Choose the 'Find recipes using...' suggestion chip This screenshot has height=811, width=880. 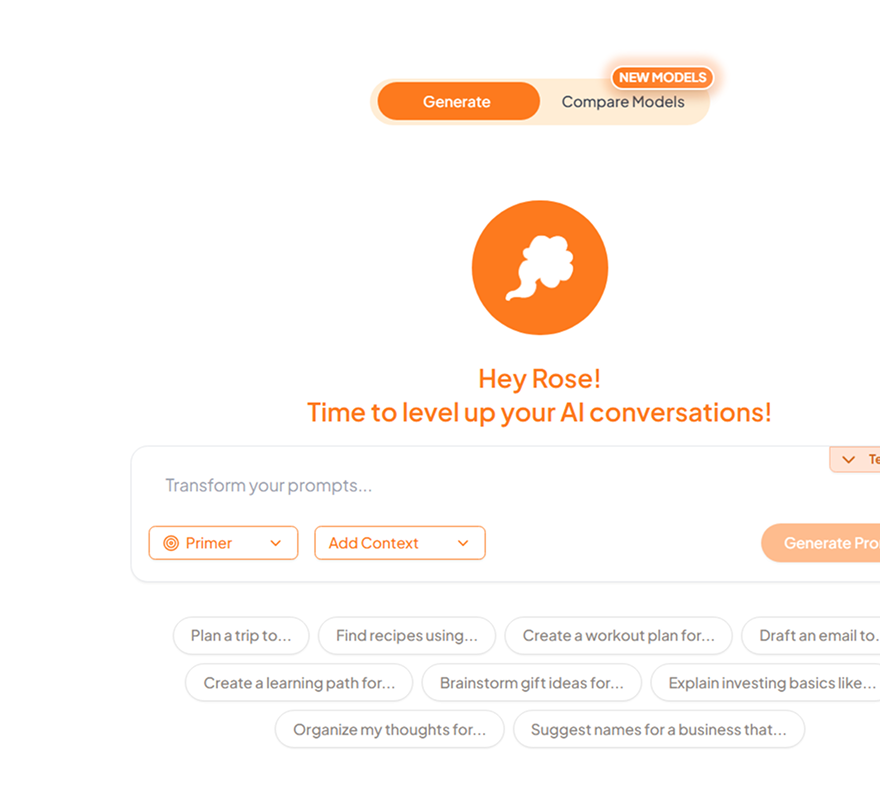[406, 635]
